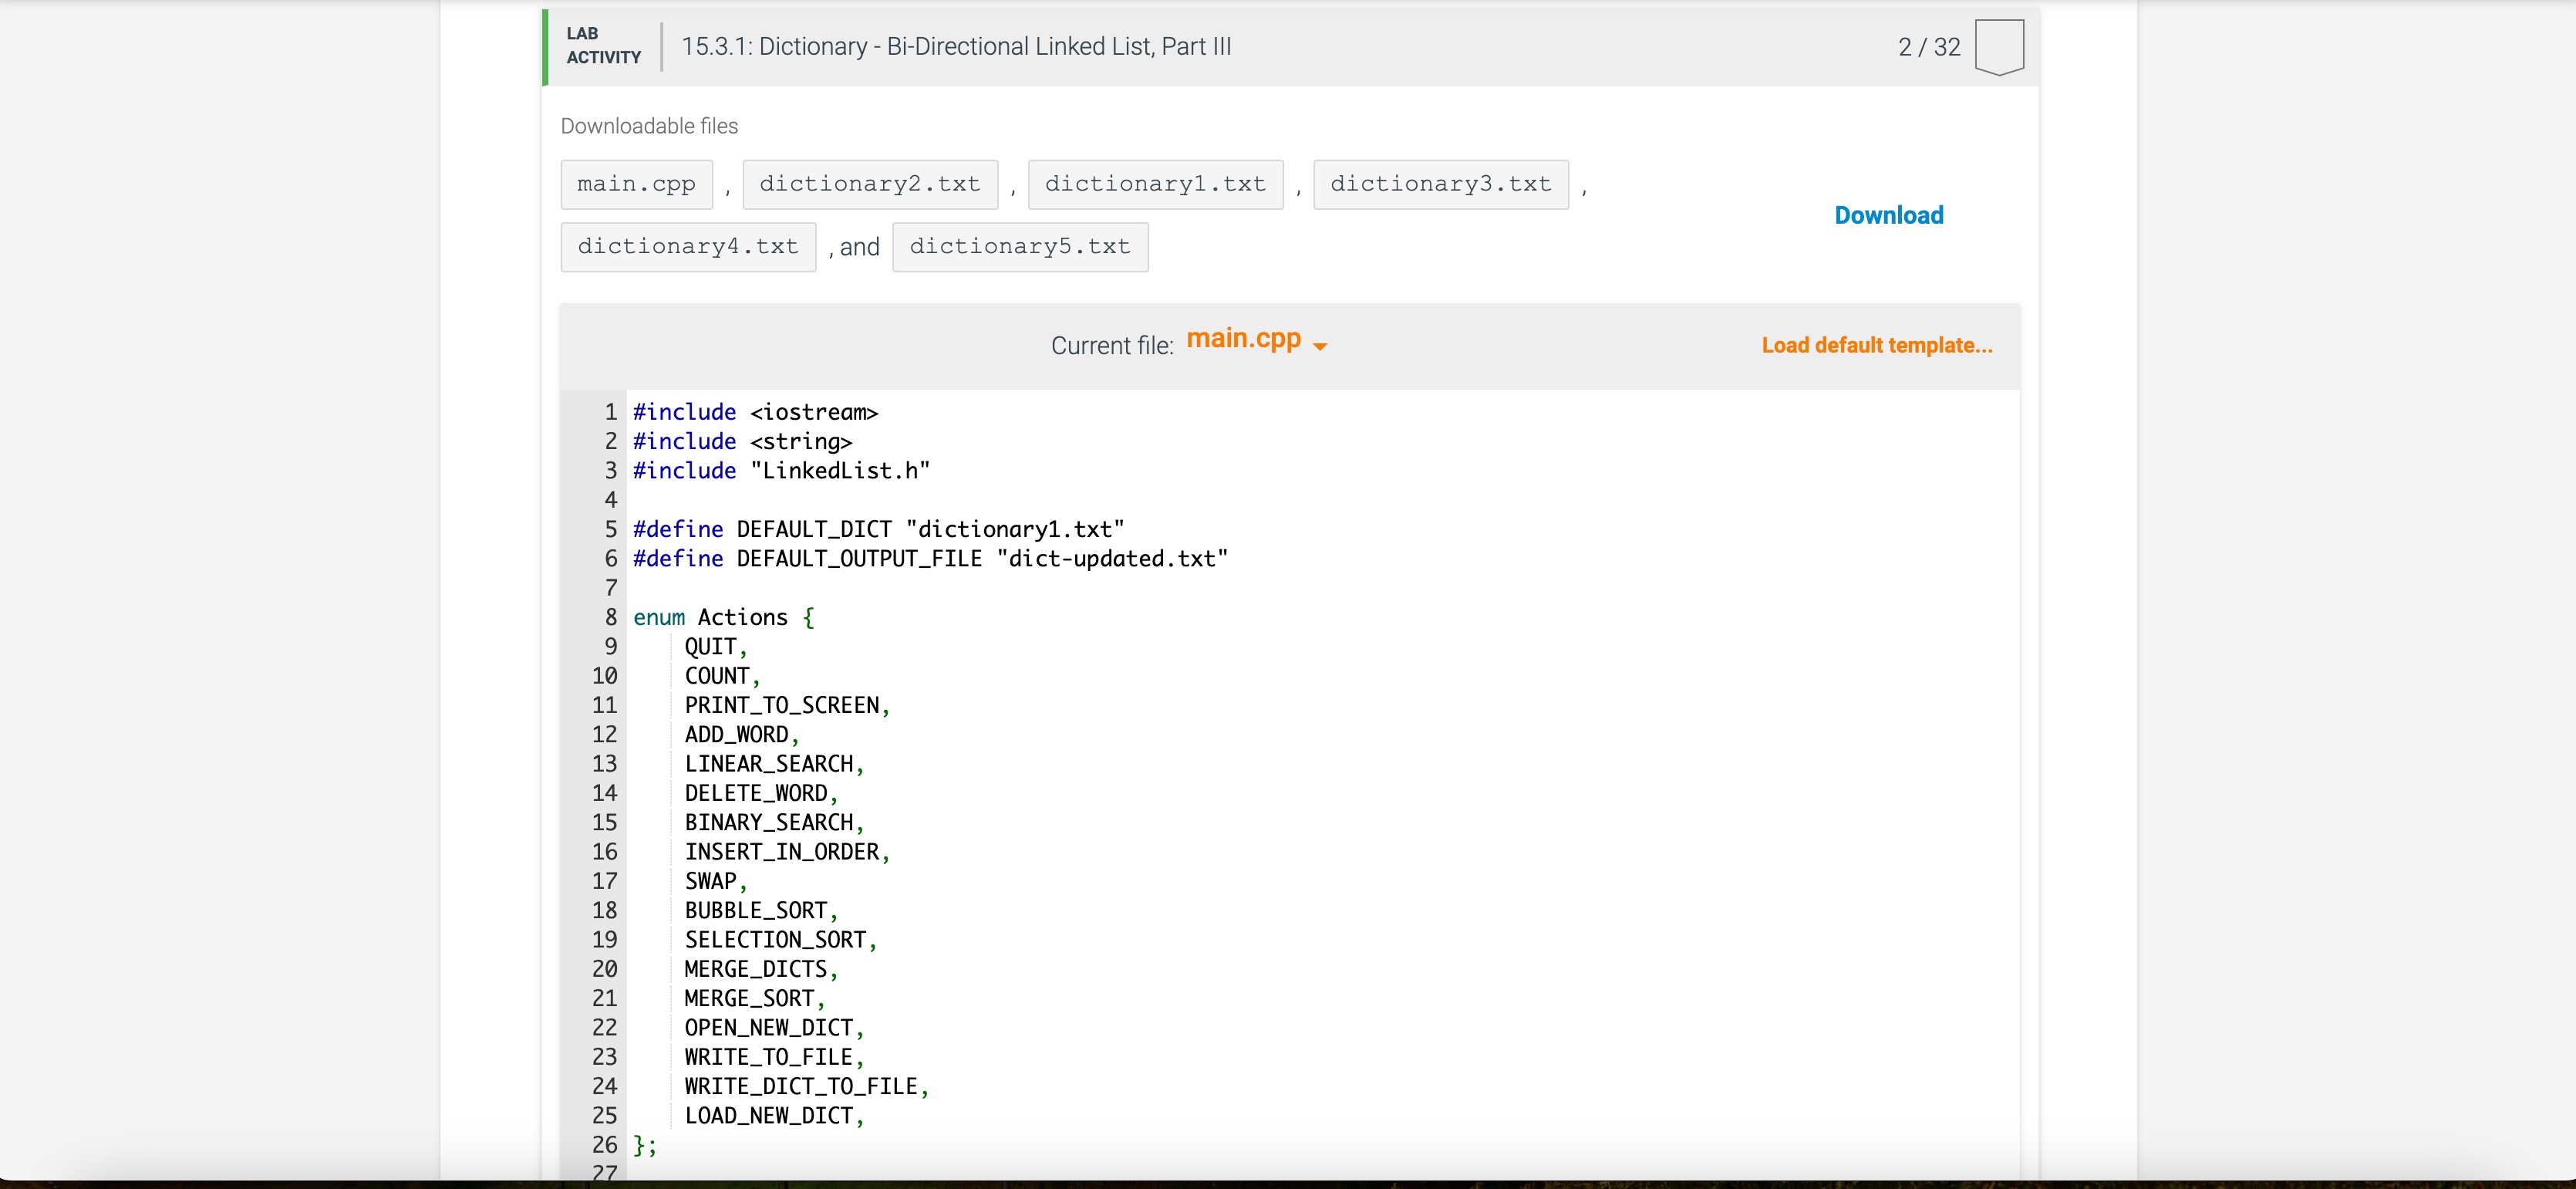This screenshot has width=2576, height=1189.
Task: Click "Load default template..."
Action: (1876, 345)
